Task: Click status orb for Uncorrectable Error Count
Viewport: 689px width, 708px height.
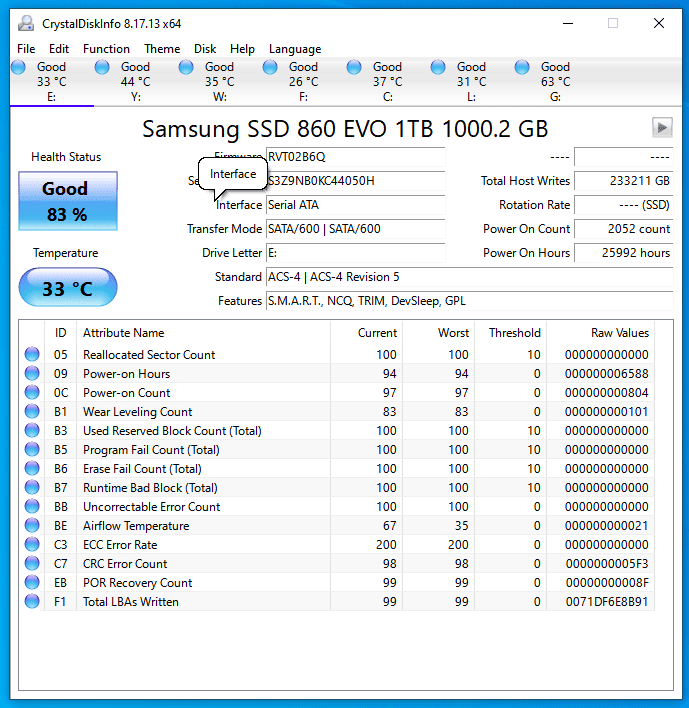Action: click(x=32, y=506)
